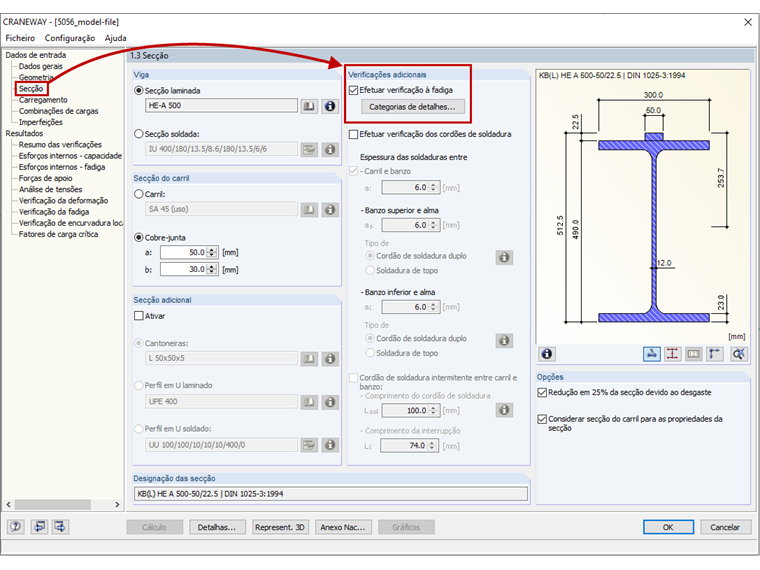
Task: Show info for L 50x50x5 angles
Action: point(330,359)
